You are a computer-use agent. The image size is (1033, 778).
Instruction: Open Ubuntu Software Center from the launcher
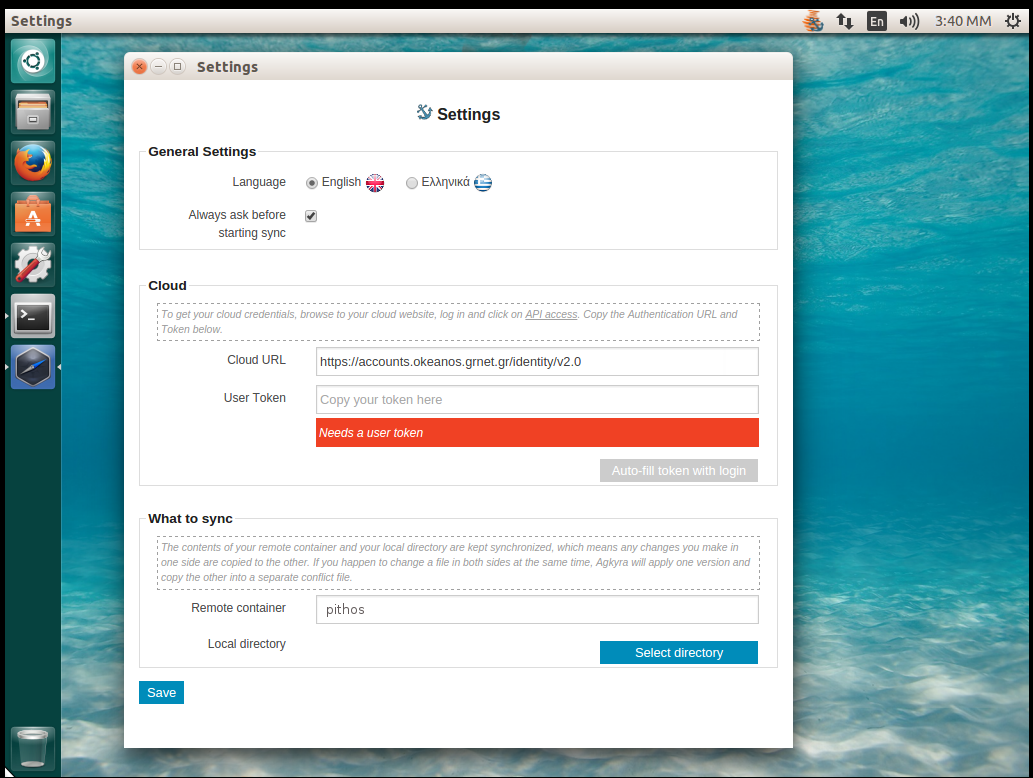tap(33, 214)
